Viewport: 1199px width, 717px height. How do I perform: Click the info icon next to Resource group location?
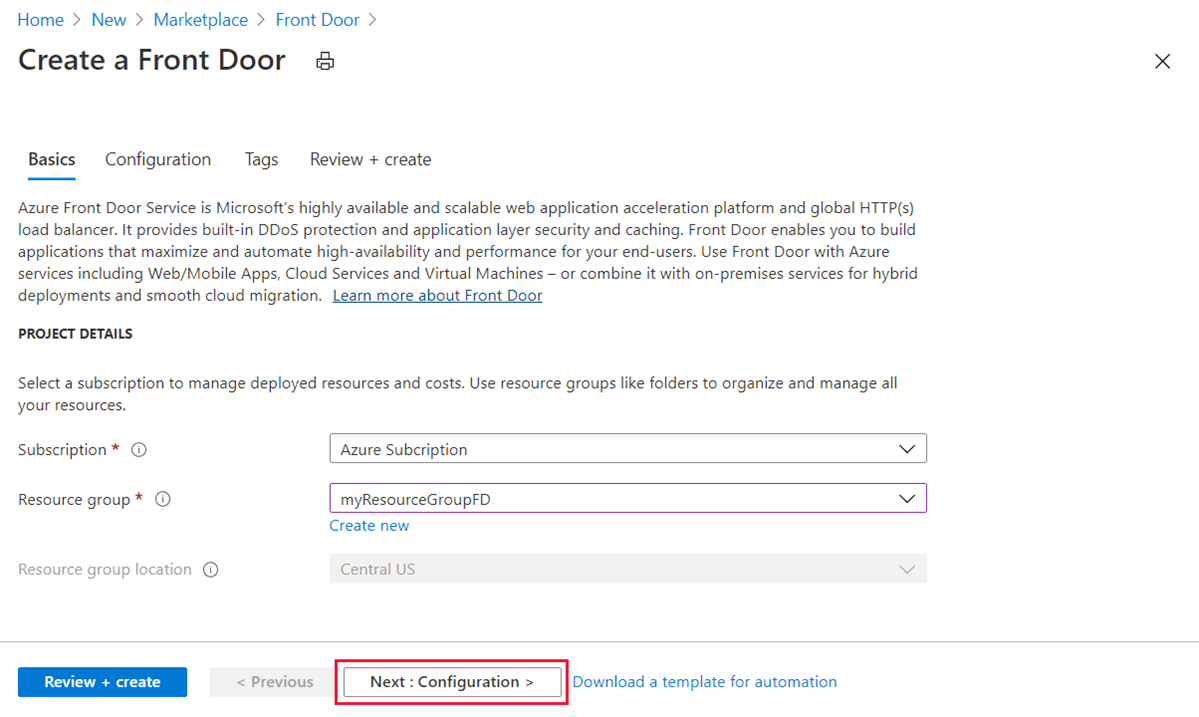pos(210,569)
